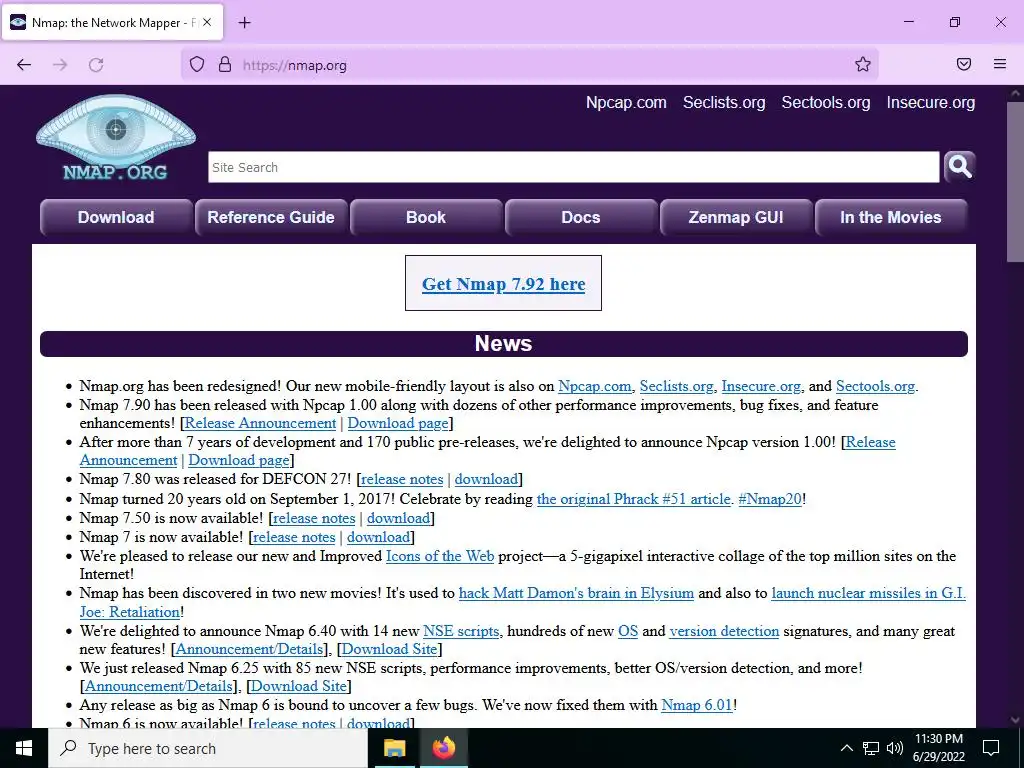Select the Nmap: the Network Mapper tab
The width and height of the screenshot is (1024, 768).
pyautogui.click(x=112, y=23)
